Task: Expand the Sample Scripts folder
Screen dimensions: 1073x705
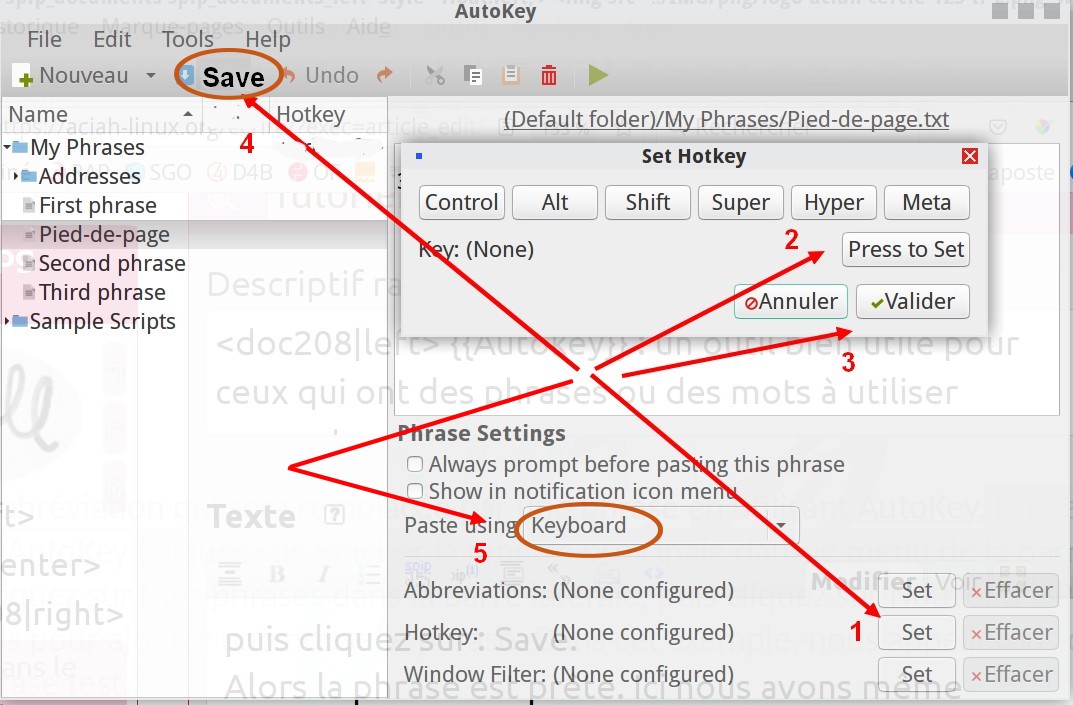Action: (7, 320)
